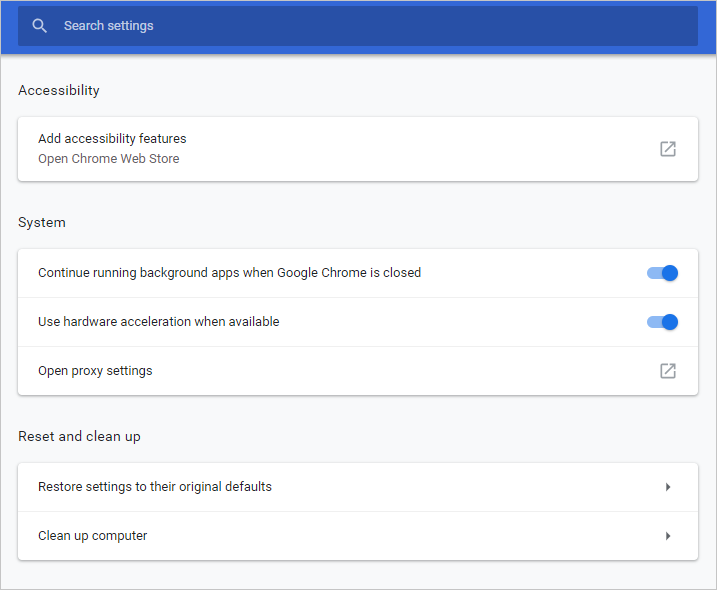The image size is (717, 590).
Task: Select the Clean up computer entry
Action: (x=92, y=536)
